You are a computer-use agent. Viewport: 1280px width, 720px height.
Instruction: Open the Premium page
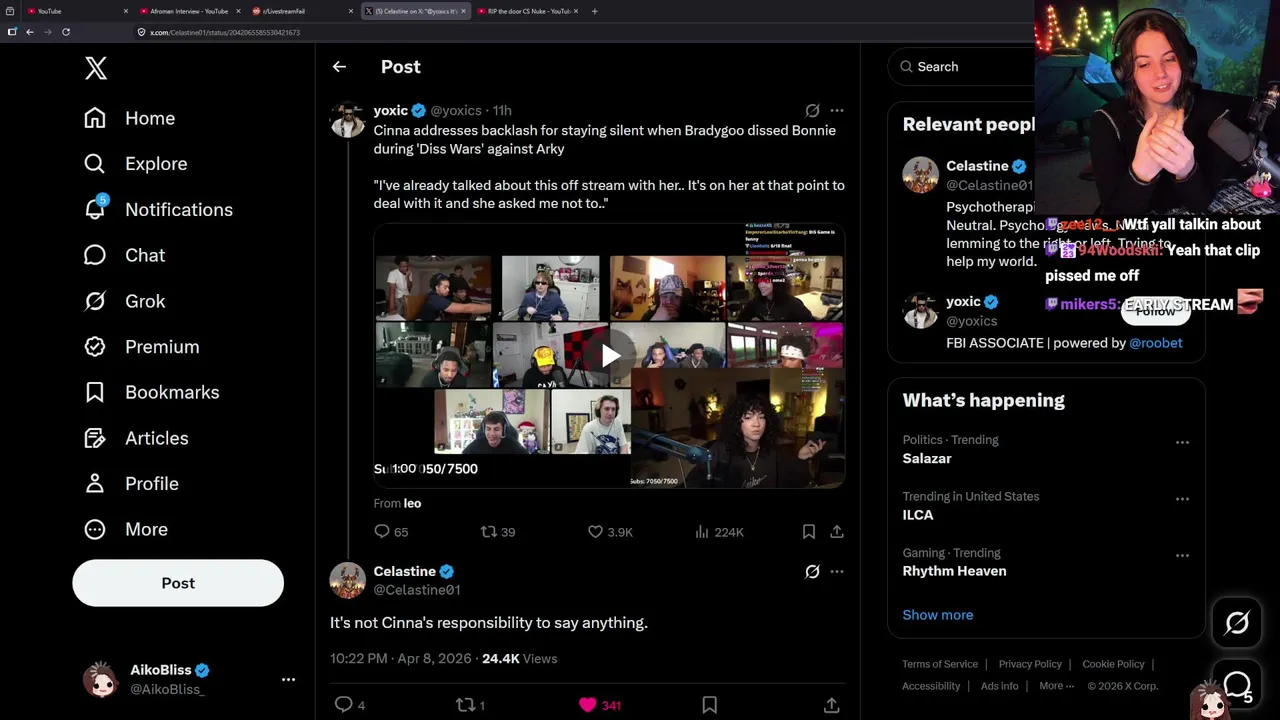[141, 347]
